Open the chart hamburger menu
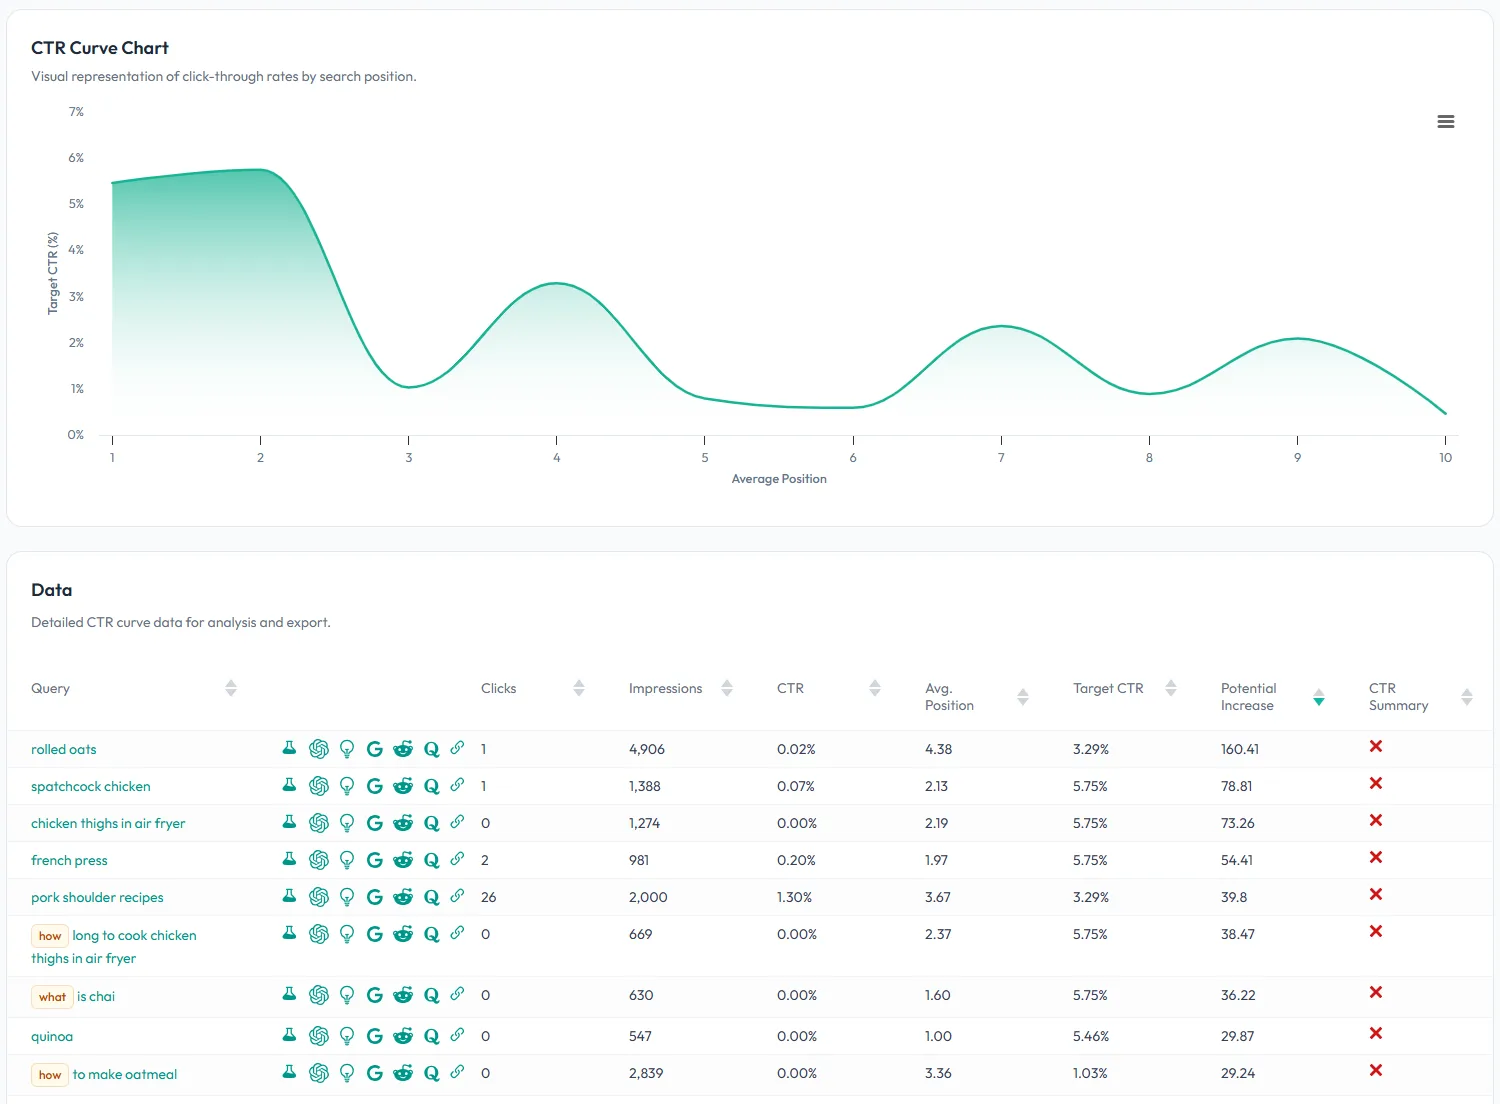1500x1104 pixels. pos(1445,122)
